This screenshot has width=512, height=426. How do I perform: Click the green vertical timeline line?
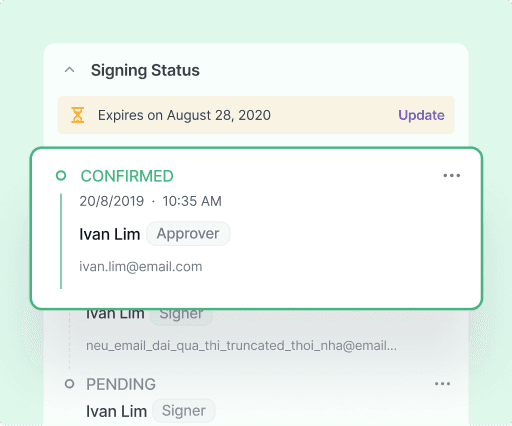[x=61, y=241]
